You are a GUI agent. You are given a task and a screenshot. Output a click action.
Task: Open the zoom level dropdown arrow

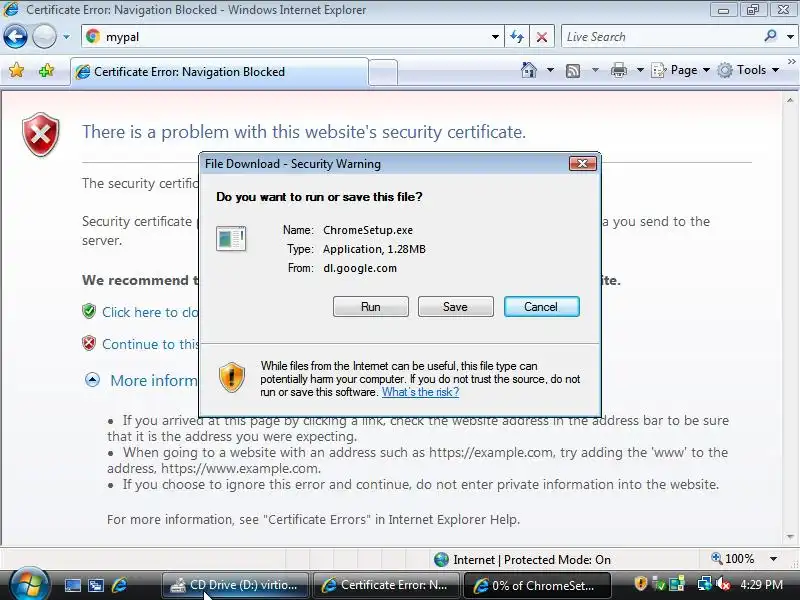773,559
